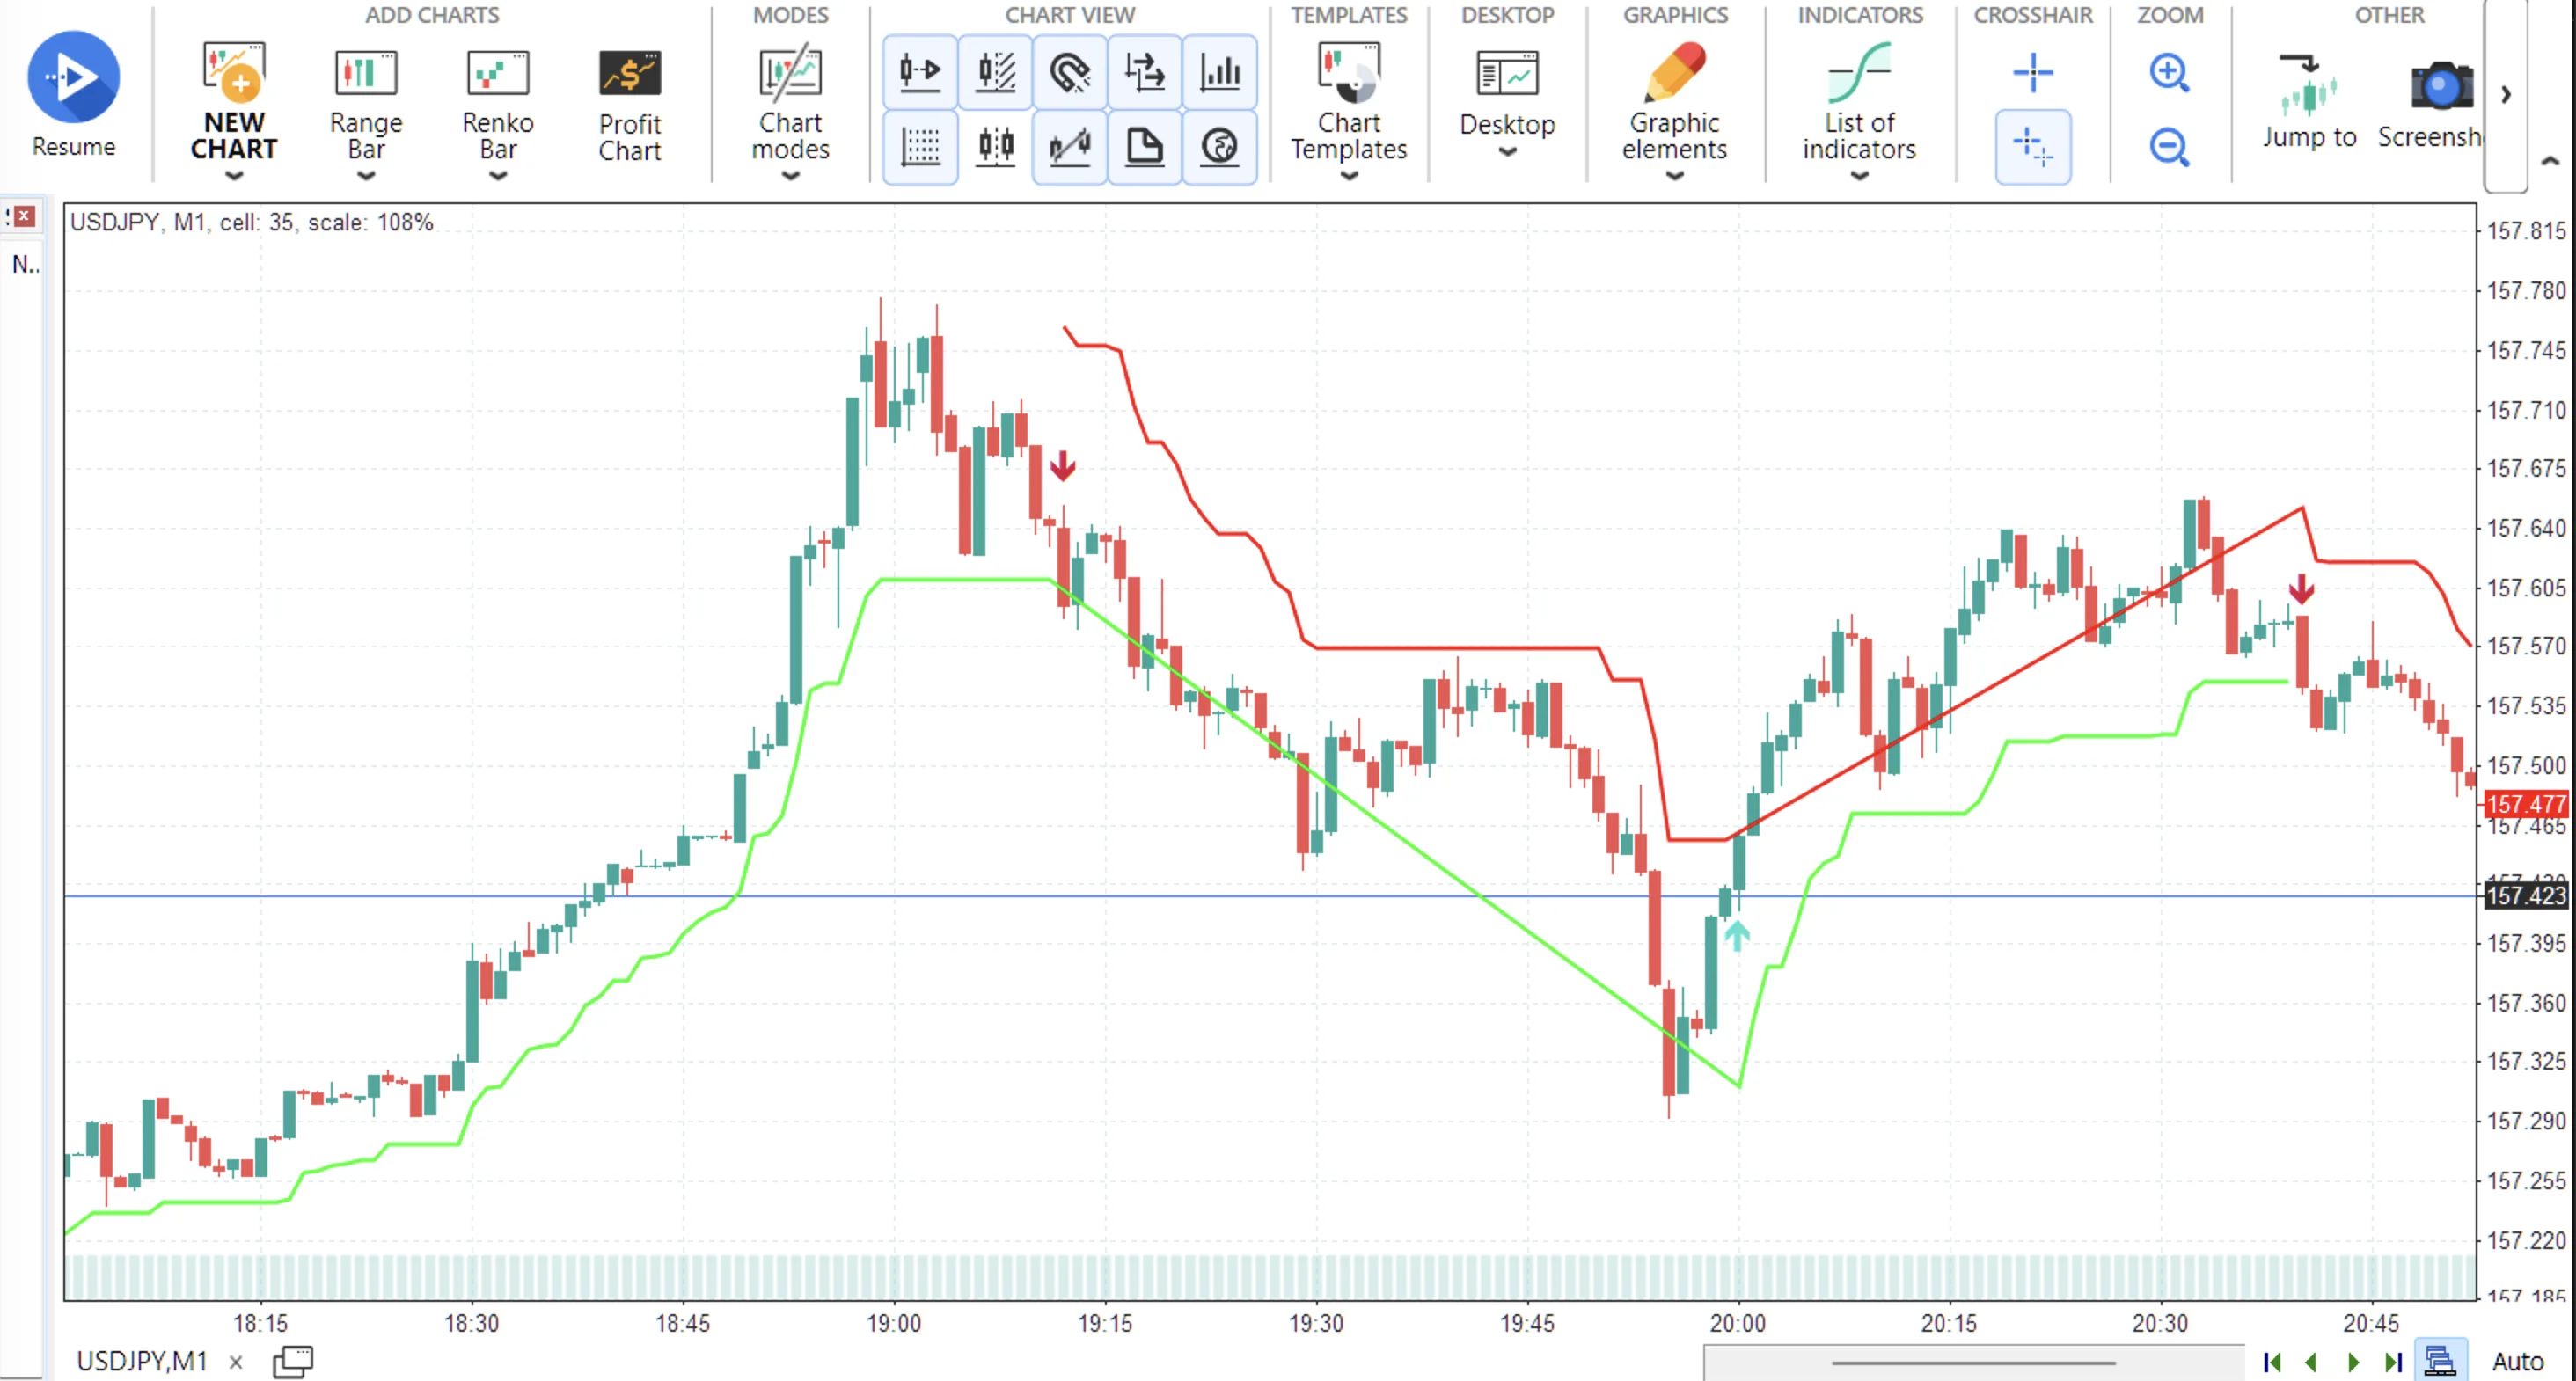The height and width of the screenshot is (1381, 2576).
Task: Click the 20:45 time axis label
Action: click(x=2371, y=1323)
